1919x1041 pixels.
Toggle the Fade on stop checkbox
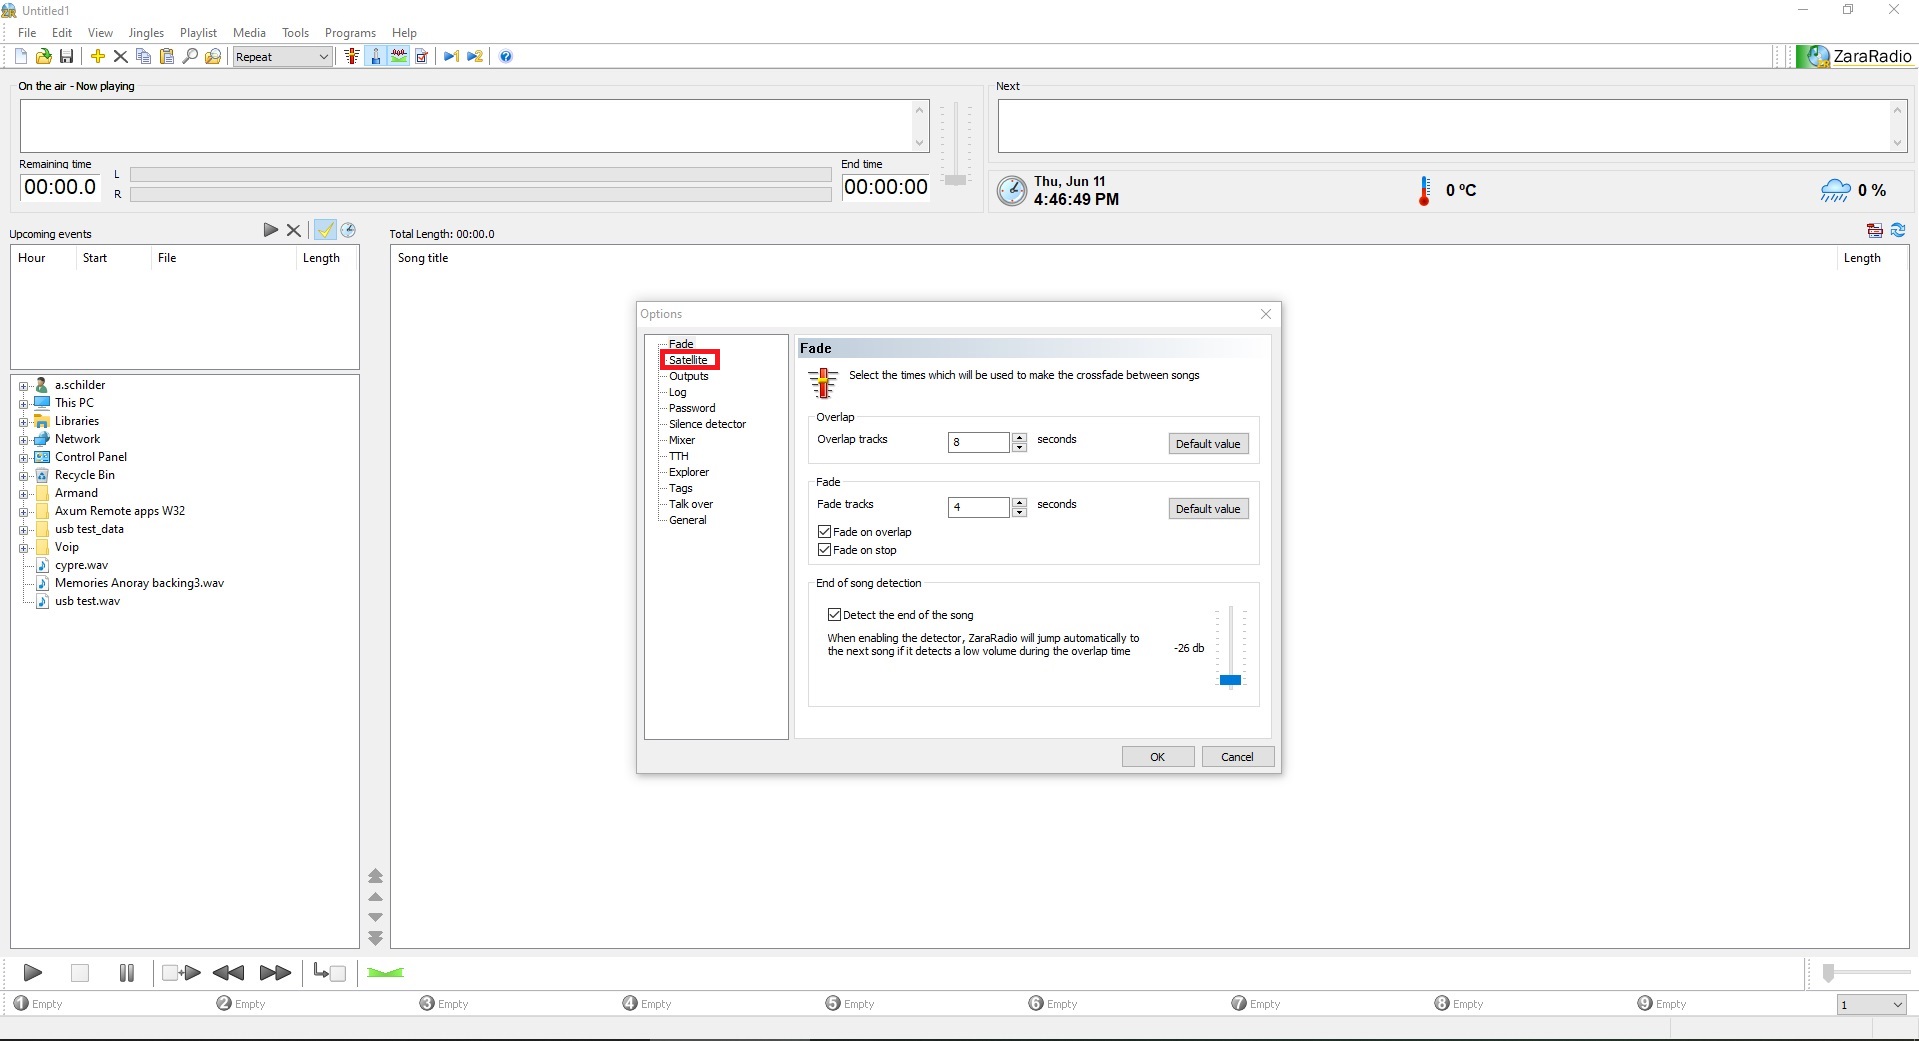pyautogui.click(x=825, y=550)
